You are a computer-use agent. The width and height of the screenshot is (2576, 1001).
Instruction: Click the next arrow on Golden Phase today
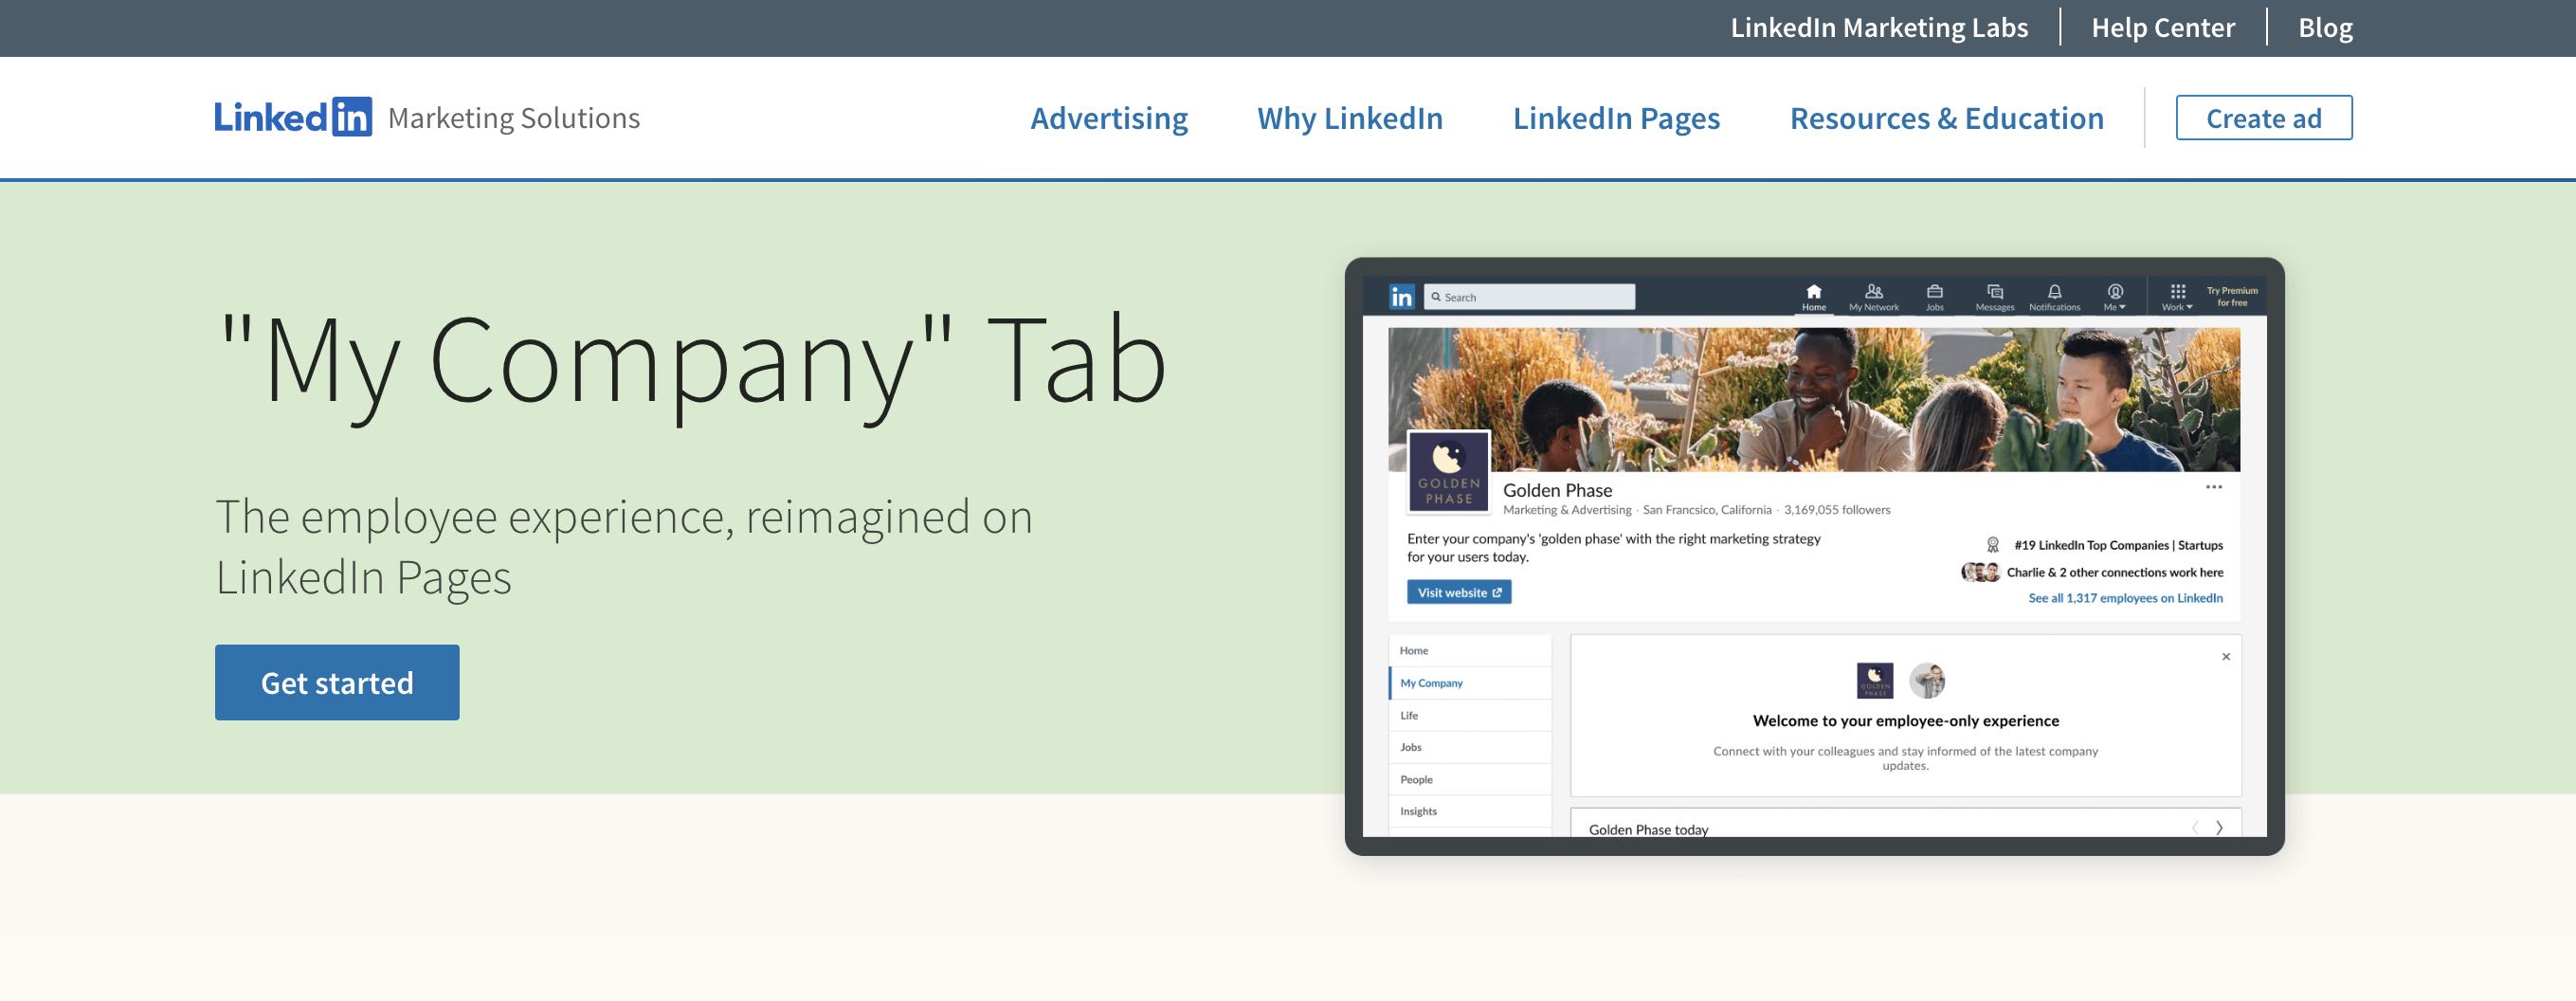(2219, 827)
